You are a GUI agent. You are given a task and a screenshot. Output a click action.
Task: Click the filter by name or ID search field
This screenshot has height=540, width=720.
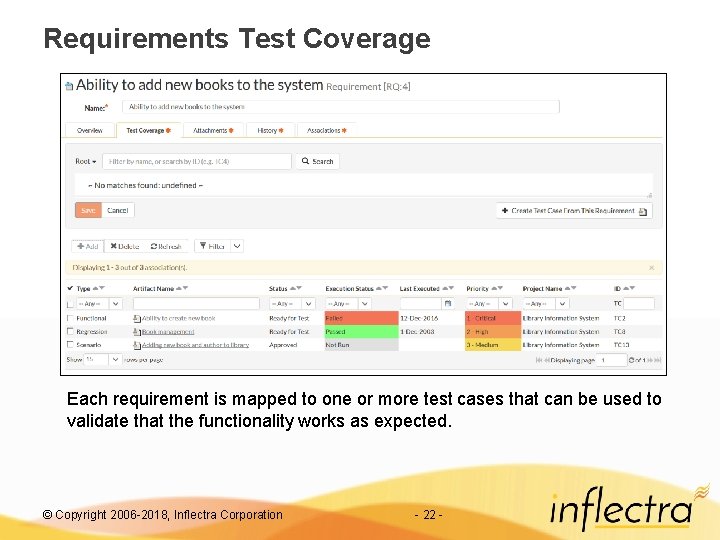[197, 161]
